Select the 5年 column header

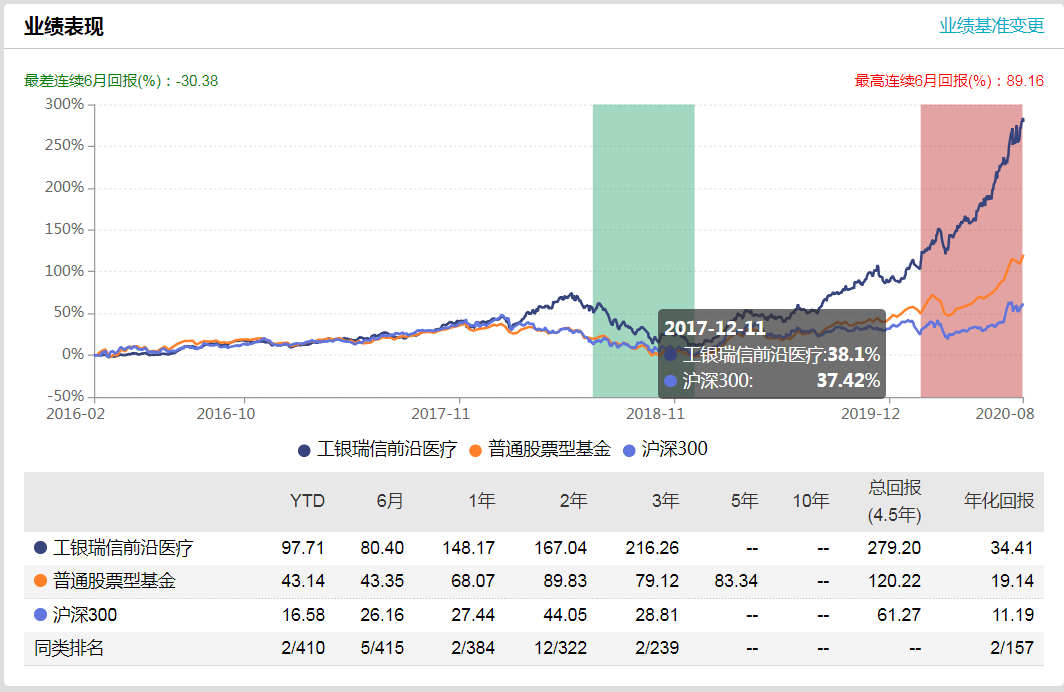pyautogui.click(x=744, y=501)
